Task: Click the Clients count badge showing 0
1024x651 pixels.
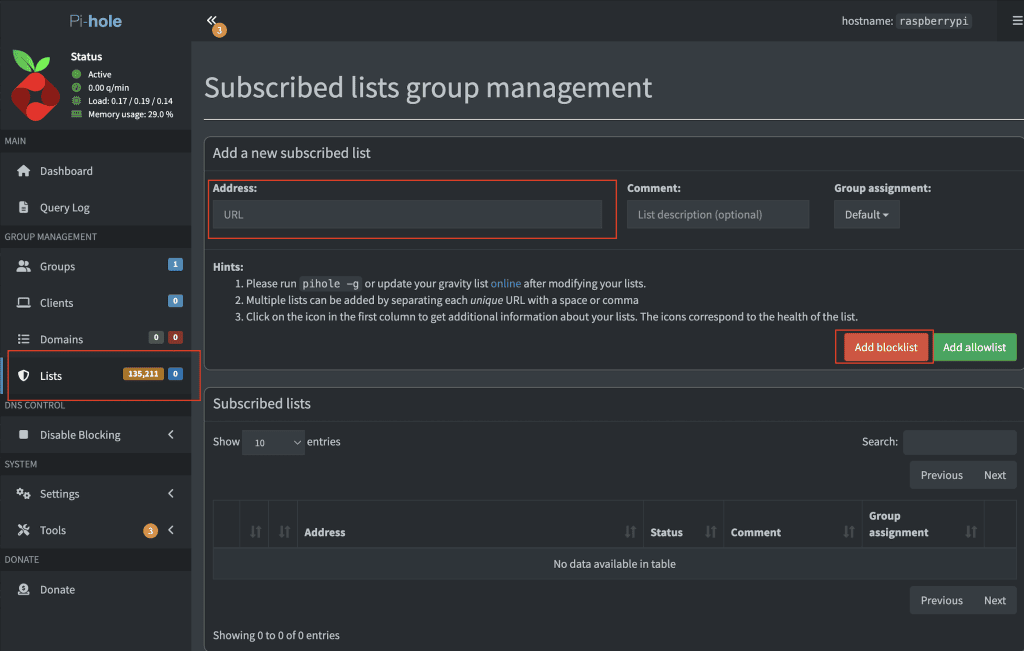Action: 175,301
